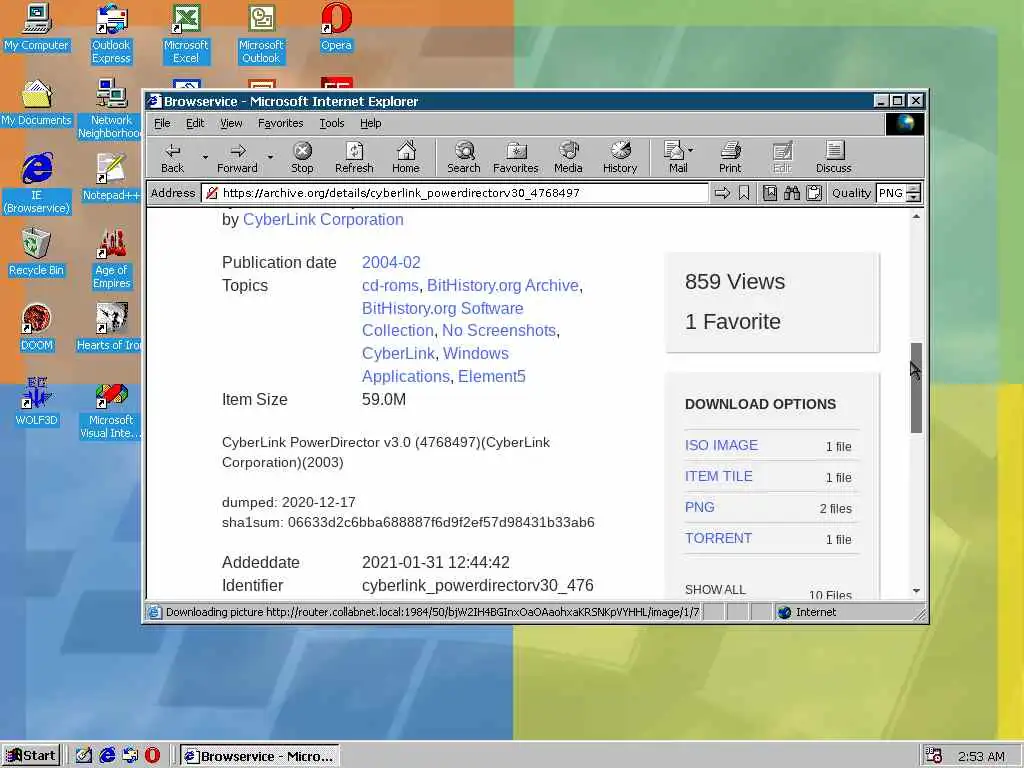Open Notepad++ desktop shortcut

pyautogui.click(x=111, y=178)
